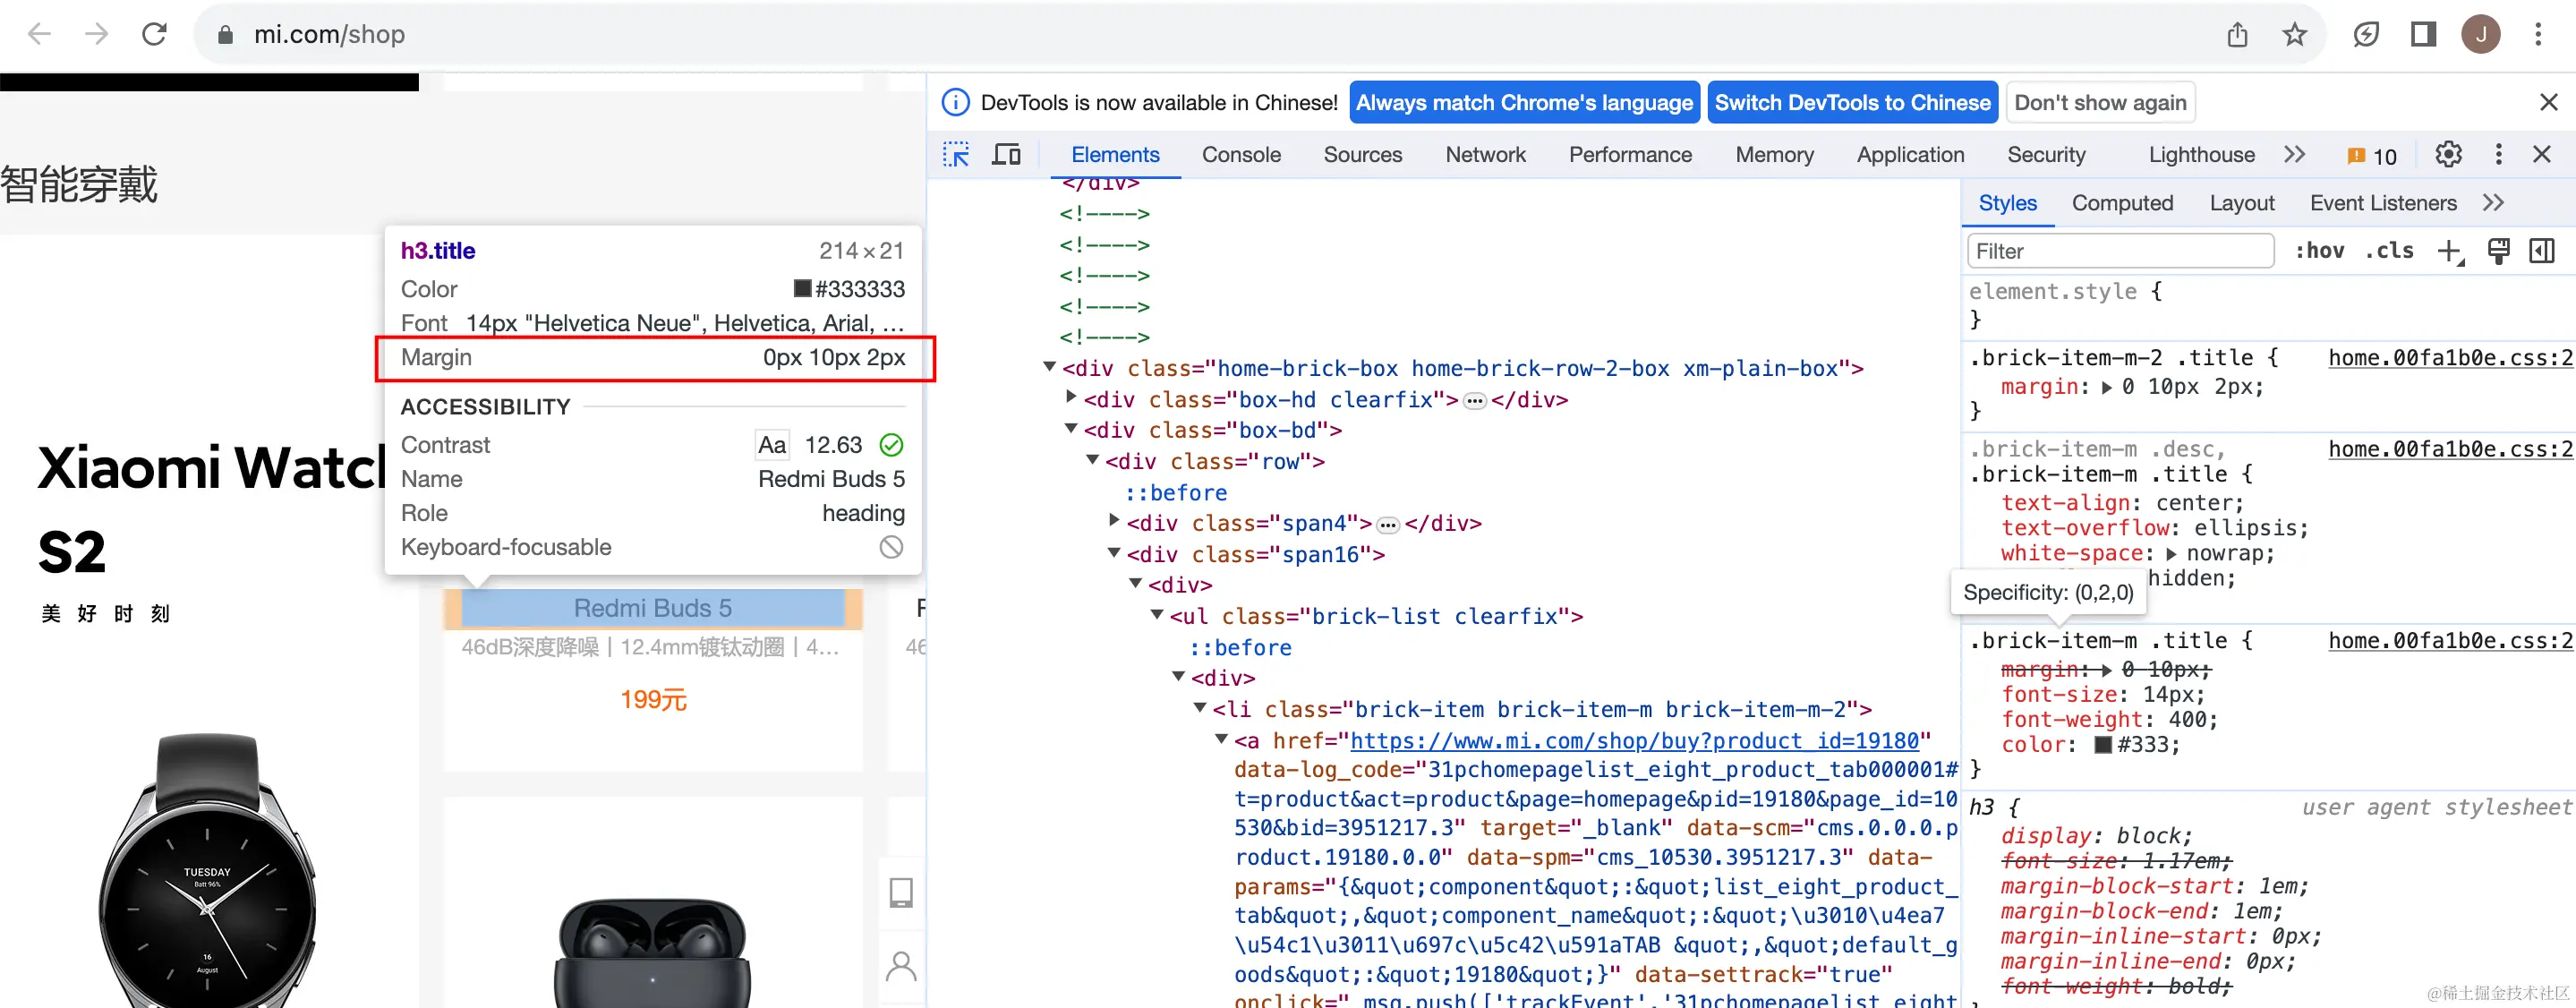Toggle the :hov element state panel
The width and height of the screenshot is (2576, 1008).
tap(2319, 251)
